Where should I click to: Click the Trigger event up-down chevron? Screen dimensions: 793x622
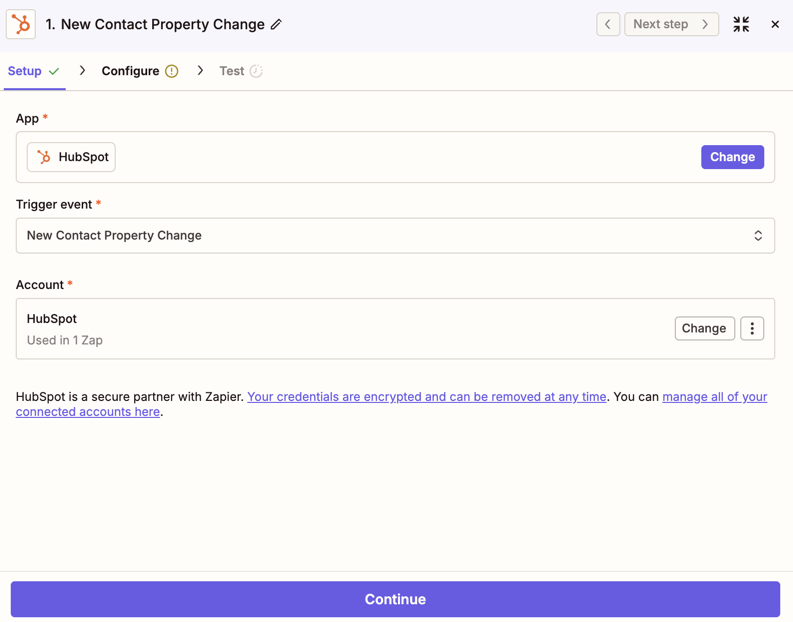pos(758,236)
